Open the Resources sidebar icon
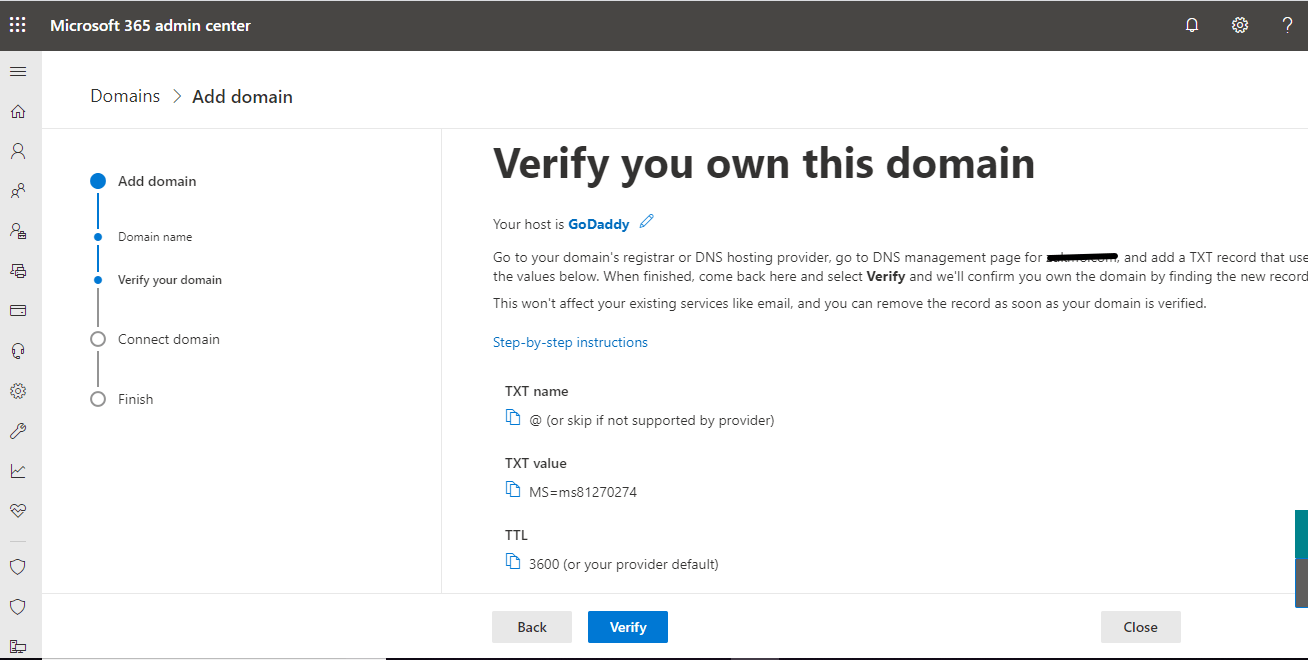The height and width of the screenshot is (660, 1308). pos(18,271)
